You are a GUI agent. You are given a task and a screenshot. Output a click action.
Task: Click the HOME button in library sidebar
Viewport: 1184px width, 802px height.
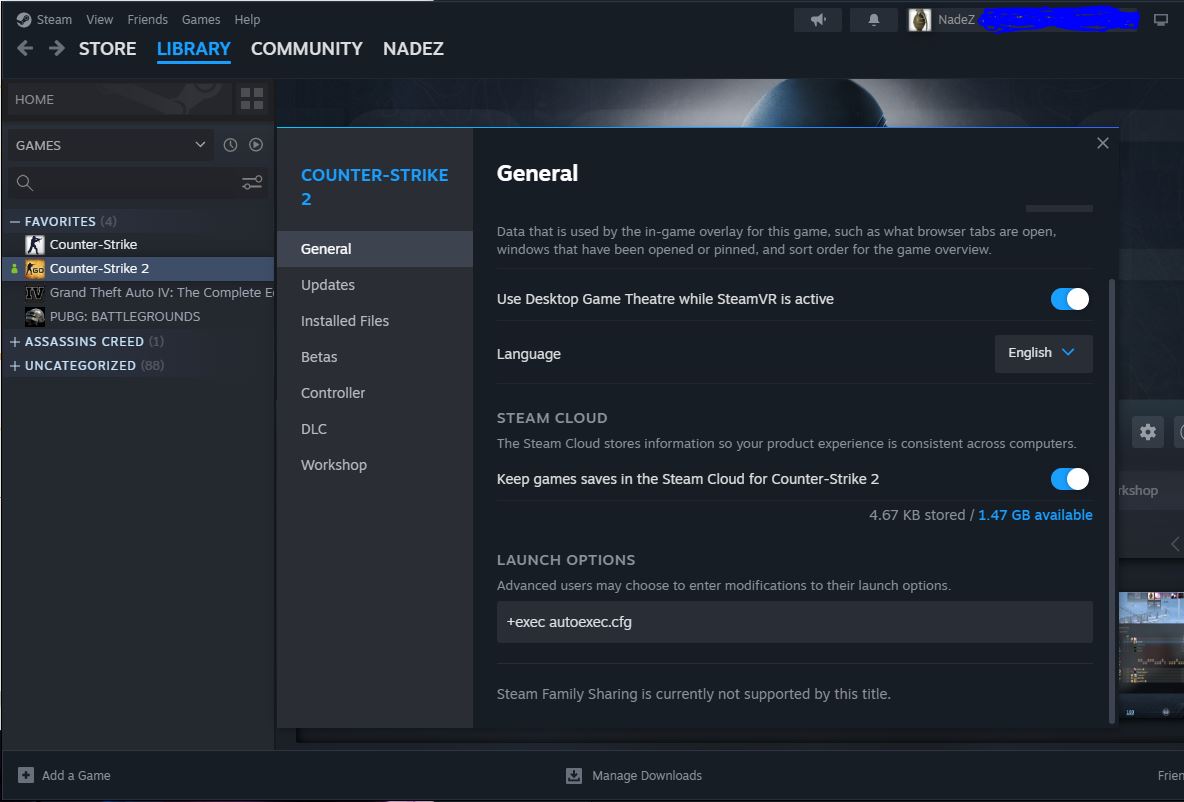[119, 99]
